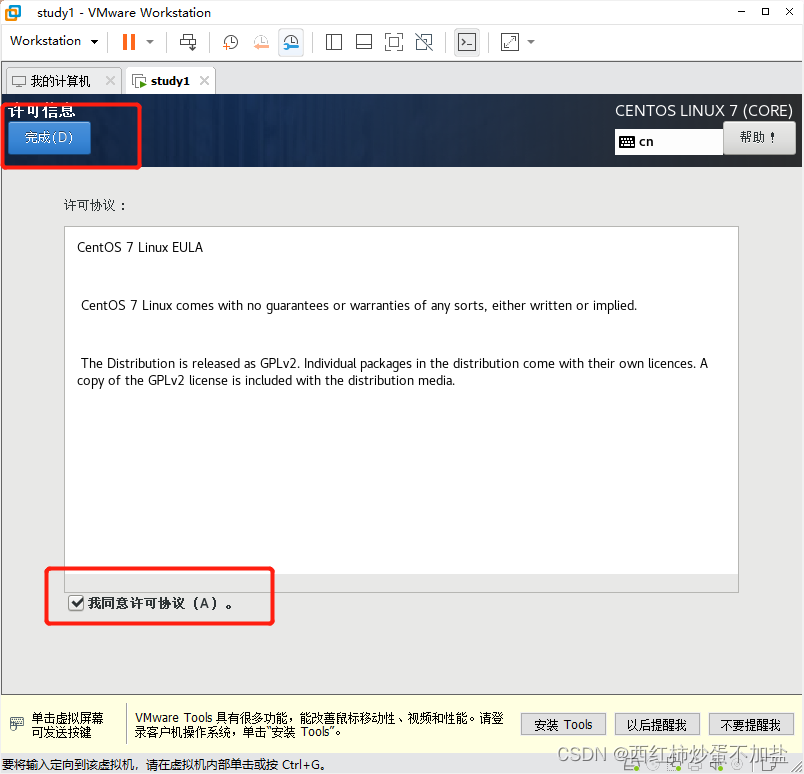This screenshot has height=774, width=804.
Task: Close the study1 tab
Action: tap(204, 81)
